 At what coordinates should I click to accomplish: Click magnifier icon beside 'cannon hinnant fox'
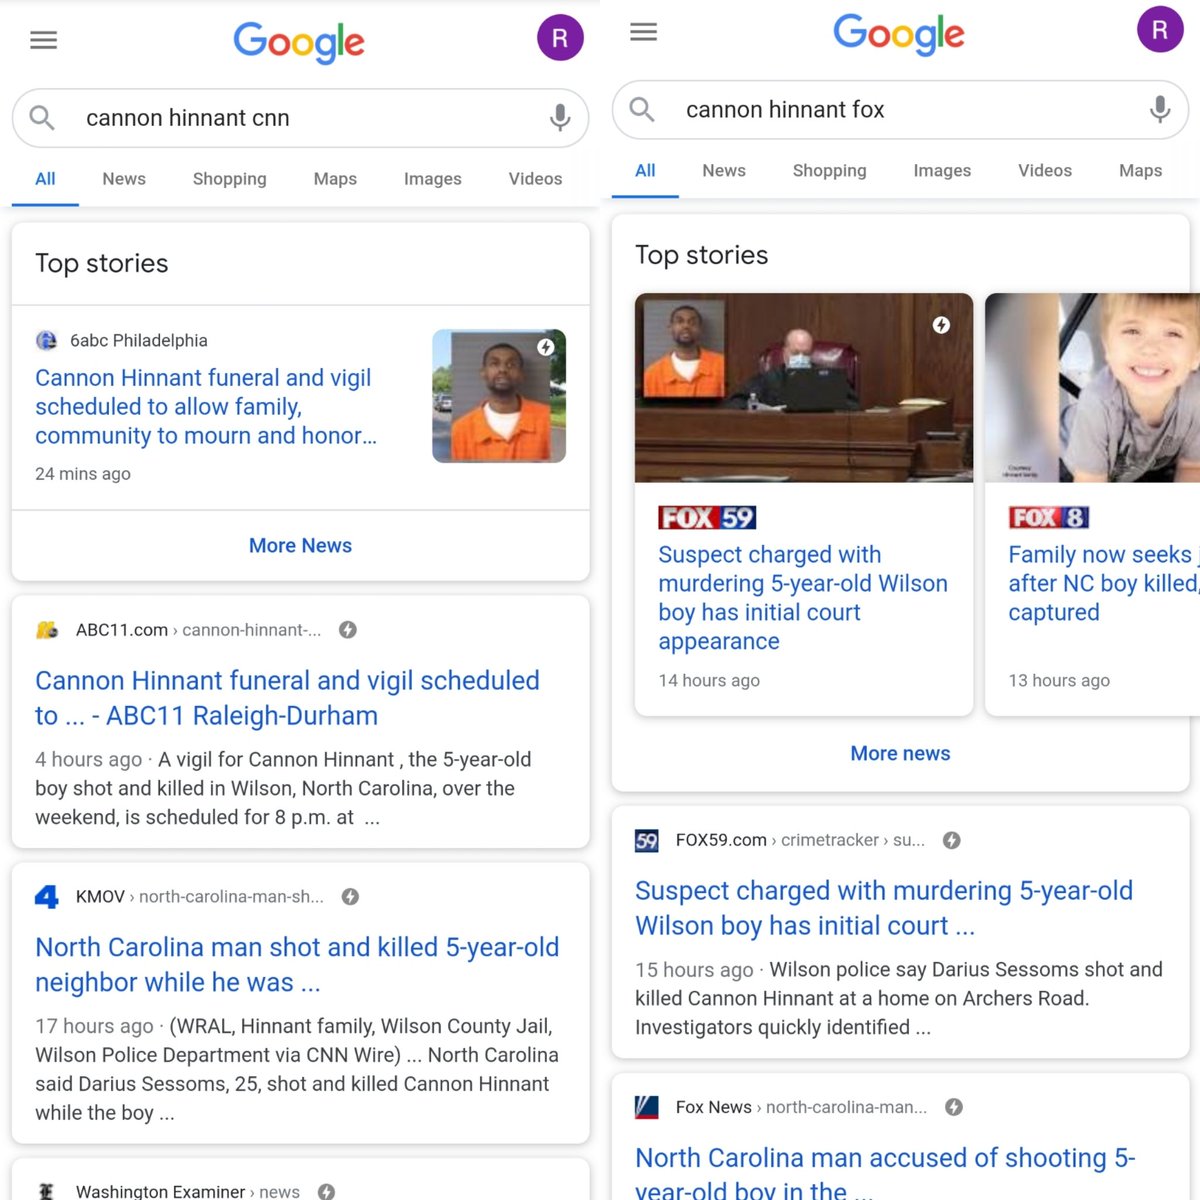(x=642, y=109)
